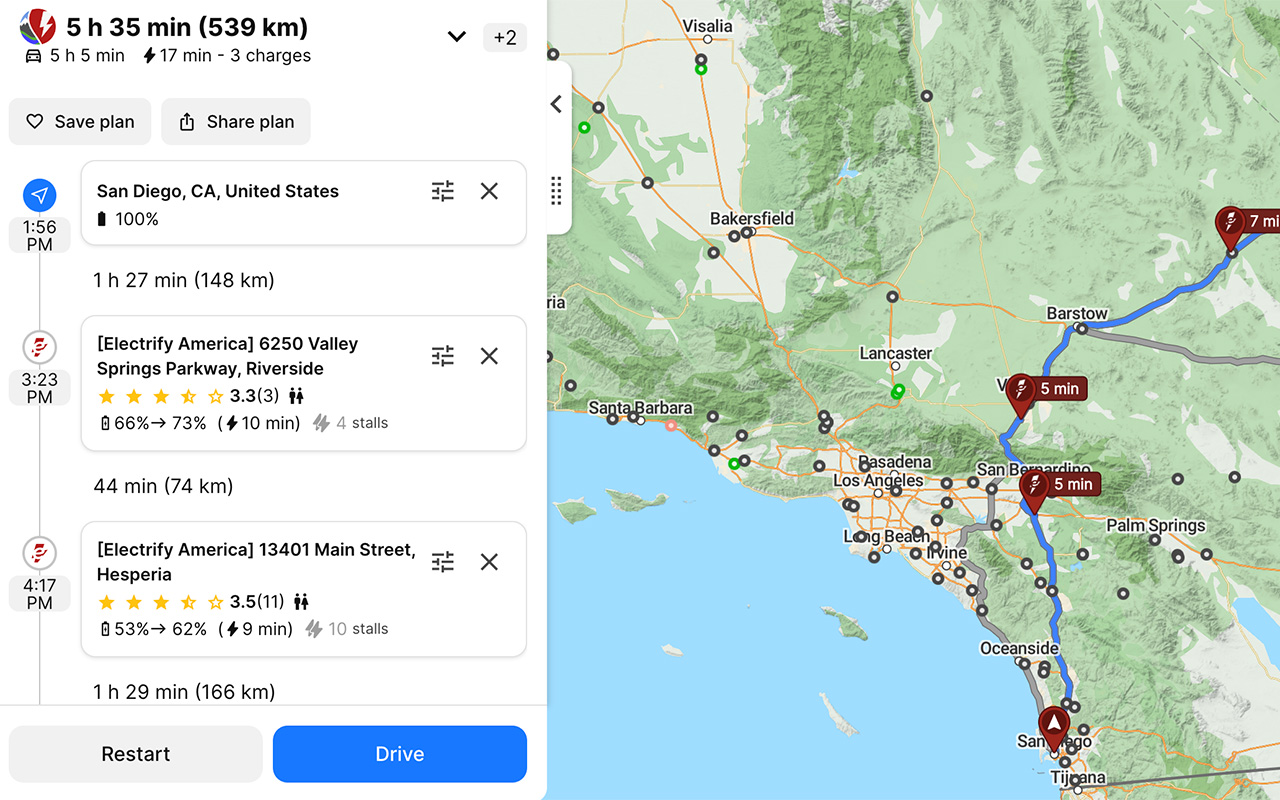Adjust charger settings for the Valley Springs Parkway stop
The image size is (1280, 800).
(x=443, y=356)
